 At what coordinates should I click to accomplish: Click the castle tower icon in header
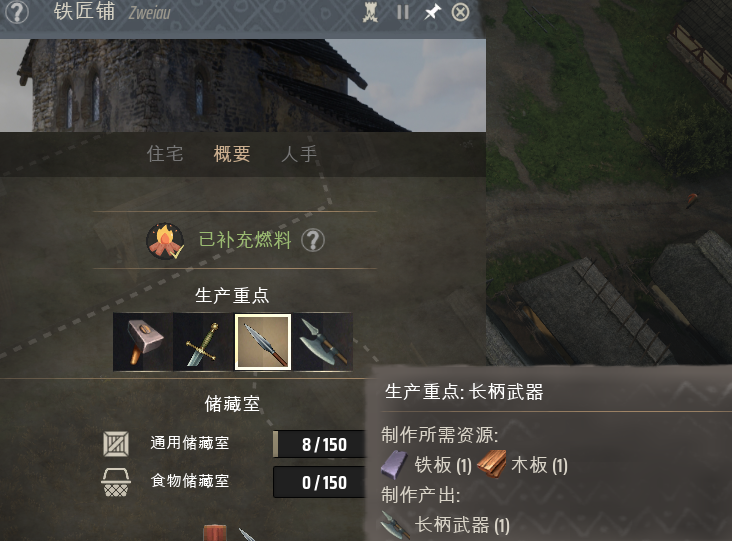pyautogui.click(x=371, y=13)
